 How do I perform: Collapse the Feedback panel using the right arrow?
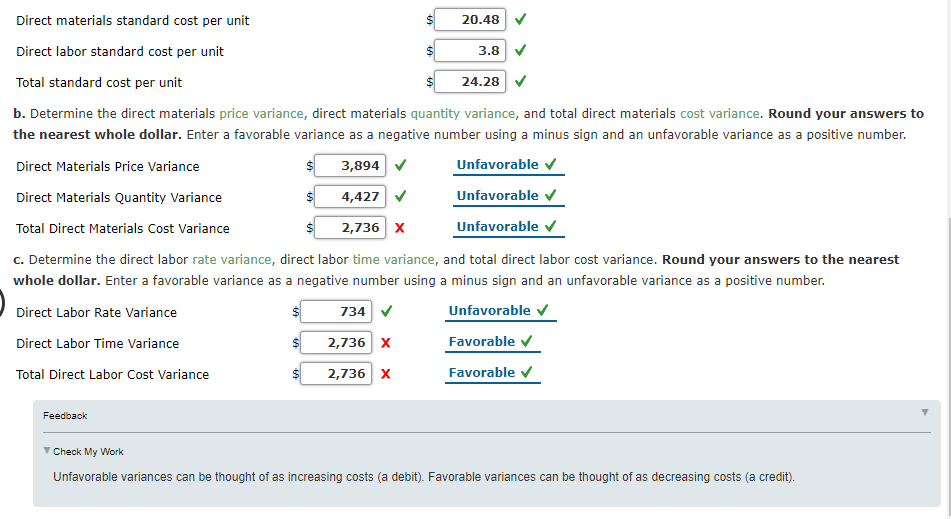(x=925, y=412)
